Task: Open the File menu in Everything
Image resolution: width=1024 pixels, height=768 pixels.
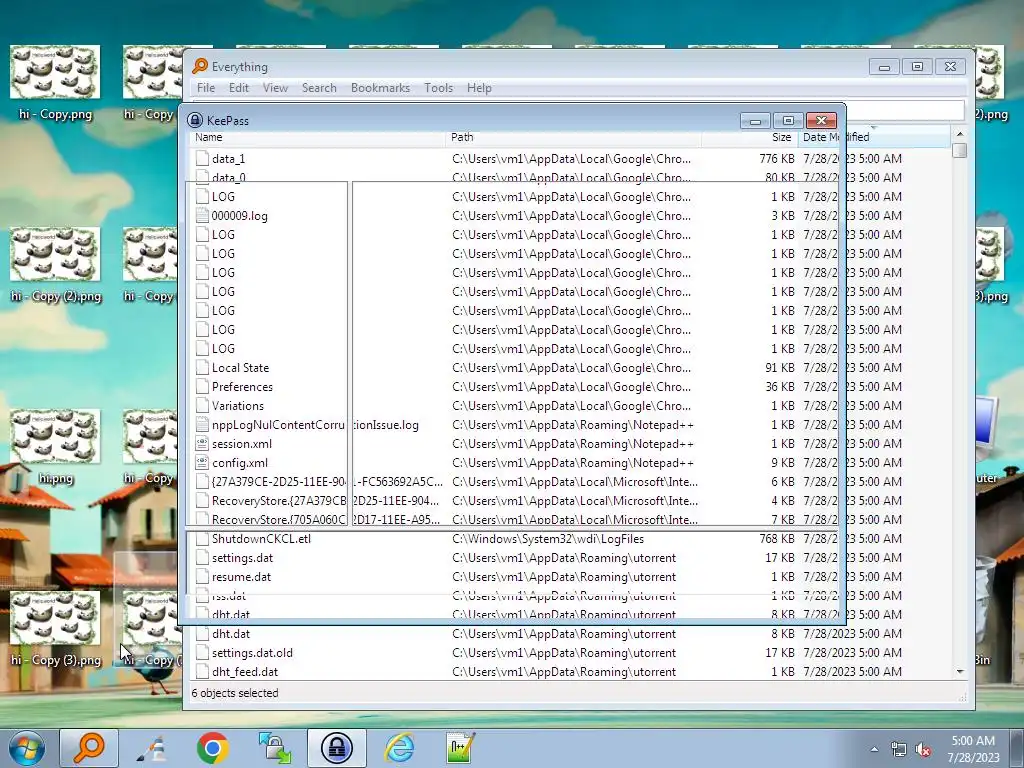Action: [x=206, y=88]
